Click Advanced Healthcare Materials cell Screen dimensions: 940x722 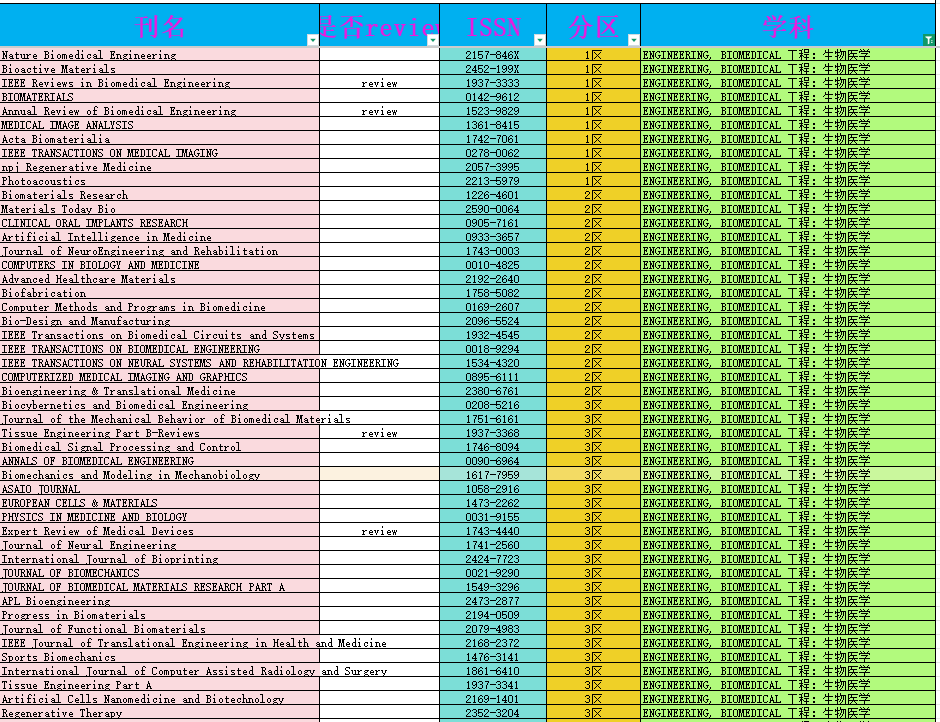click(159, 279)
